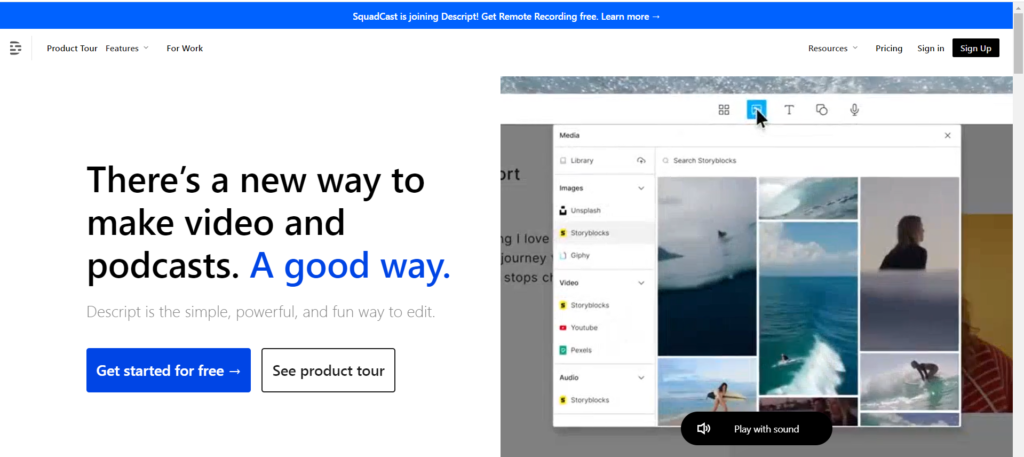Collapse the Images section chevron
This screenshot has width=1024, height=457.
point(641,188)
